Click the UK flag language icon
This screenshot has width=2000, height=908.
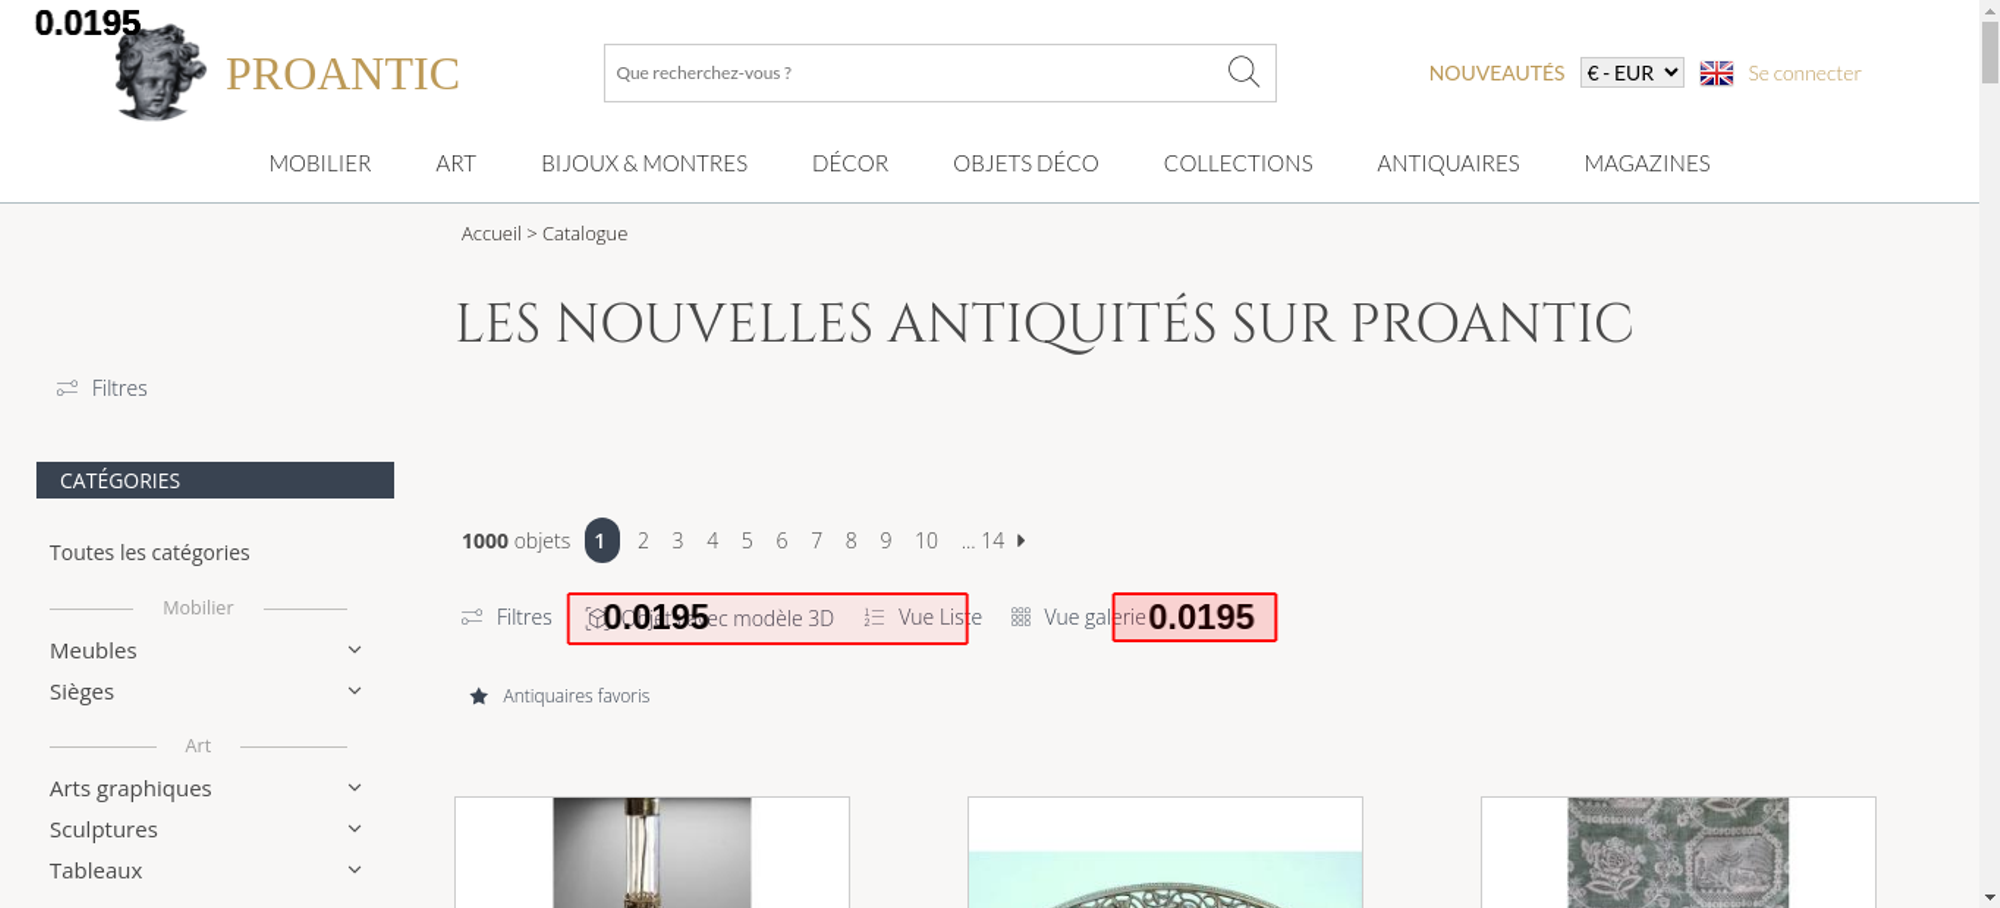(x=1716, y=73)
